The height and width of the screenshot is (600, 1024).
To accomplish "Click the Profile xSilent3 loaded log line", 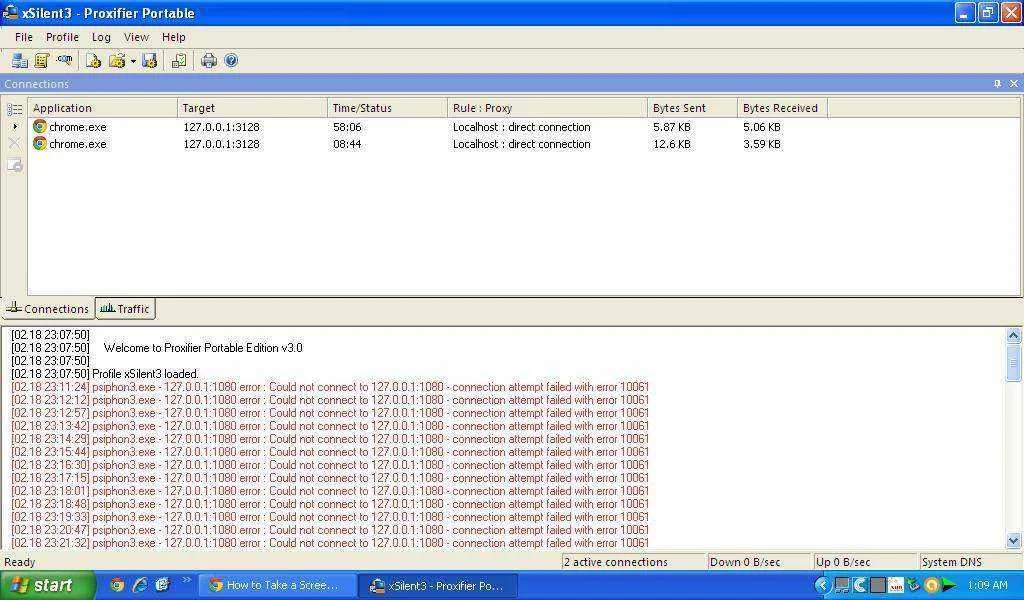I will coord(104,374).
